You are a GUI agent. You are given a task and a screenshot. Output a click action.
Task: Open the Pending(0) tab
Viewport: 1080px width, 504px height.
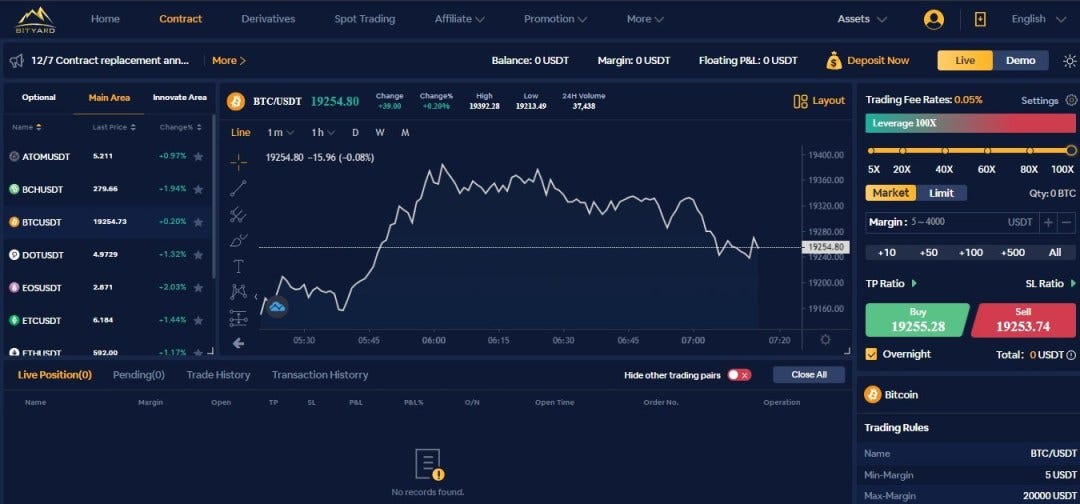[x=138, y=375]
